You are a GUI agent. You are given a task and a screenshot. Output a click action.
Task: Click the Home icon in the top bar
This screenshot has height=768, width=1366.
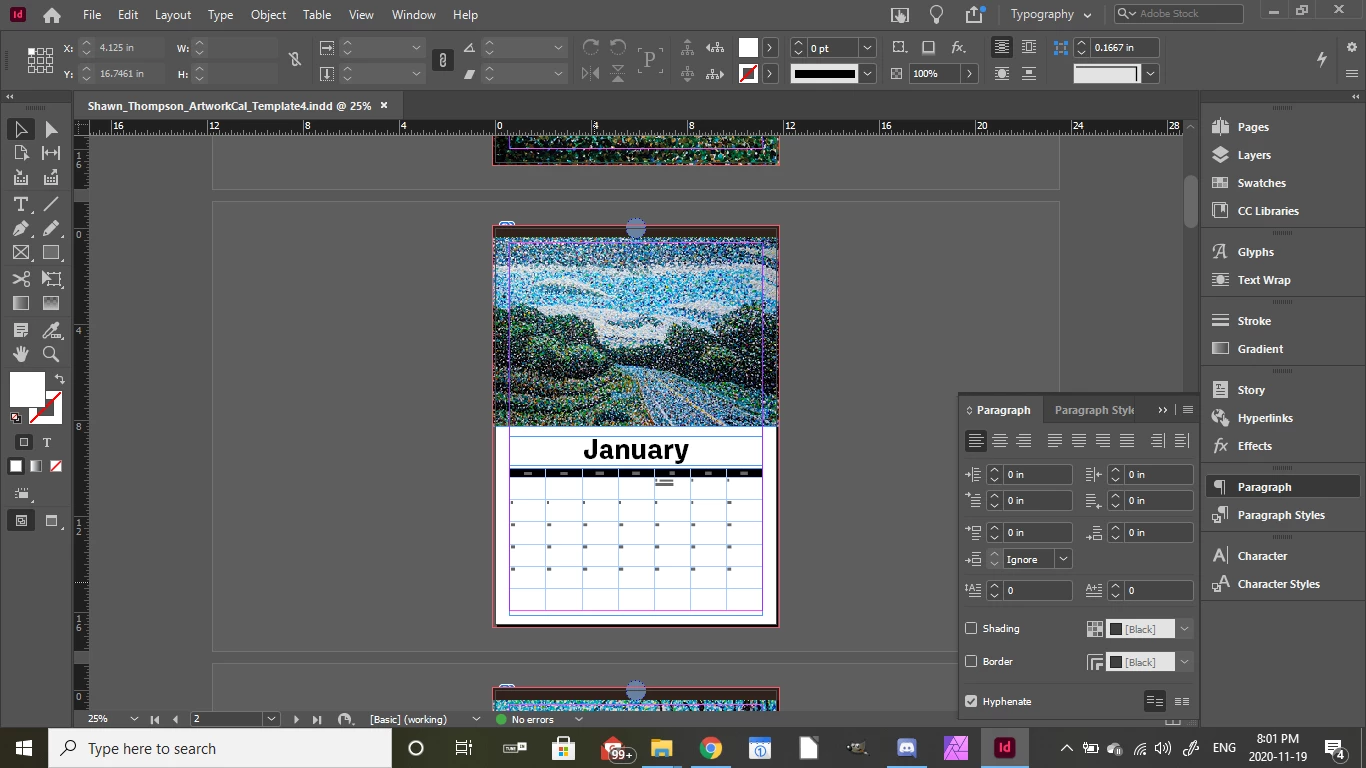click(x=52, y=15)
